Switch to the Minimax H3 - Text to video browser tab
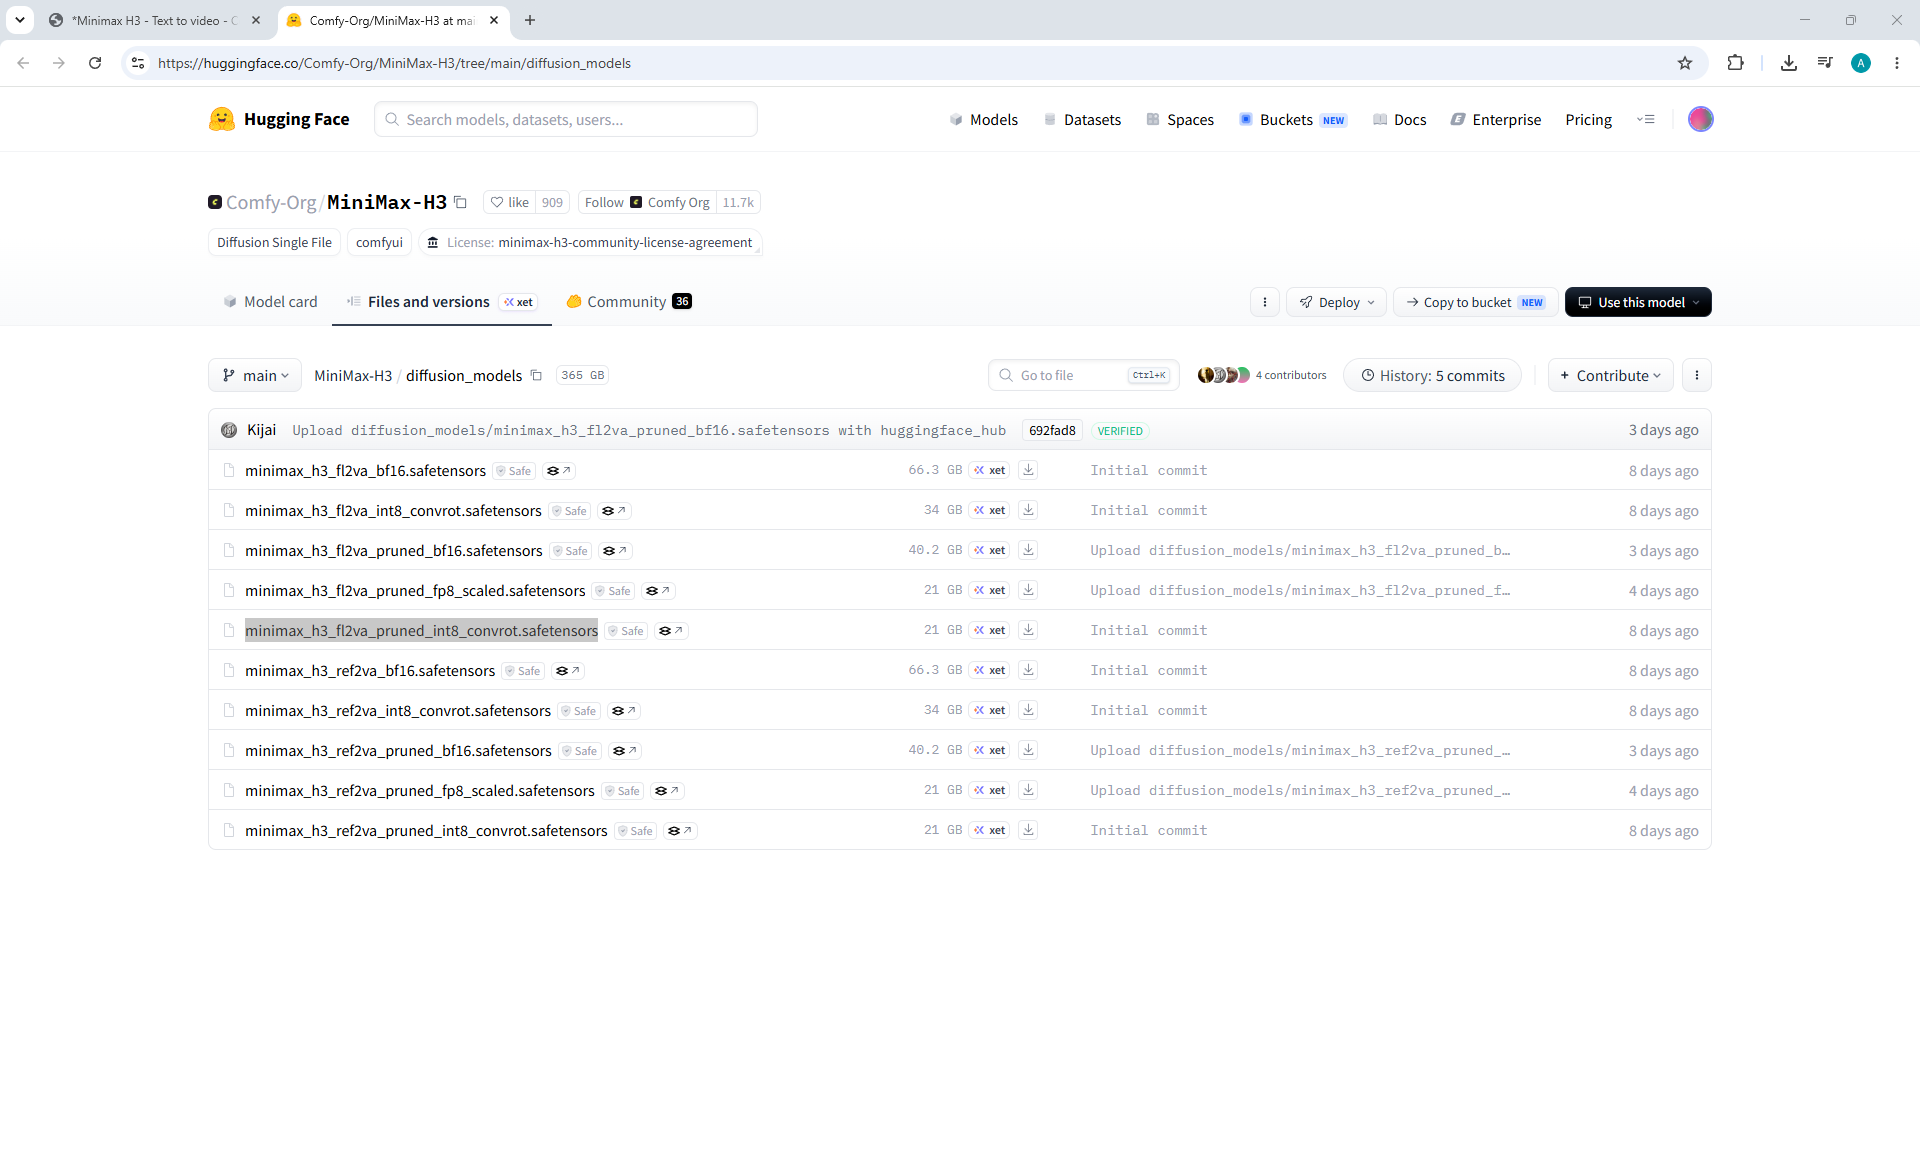The width and height of the screenshot is (1920, 1151). pos(154,20)
